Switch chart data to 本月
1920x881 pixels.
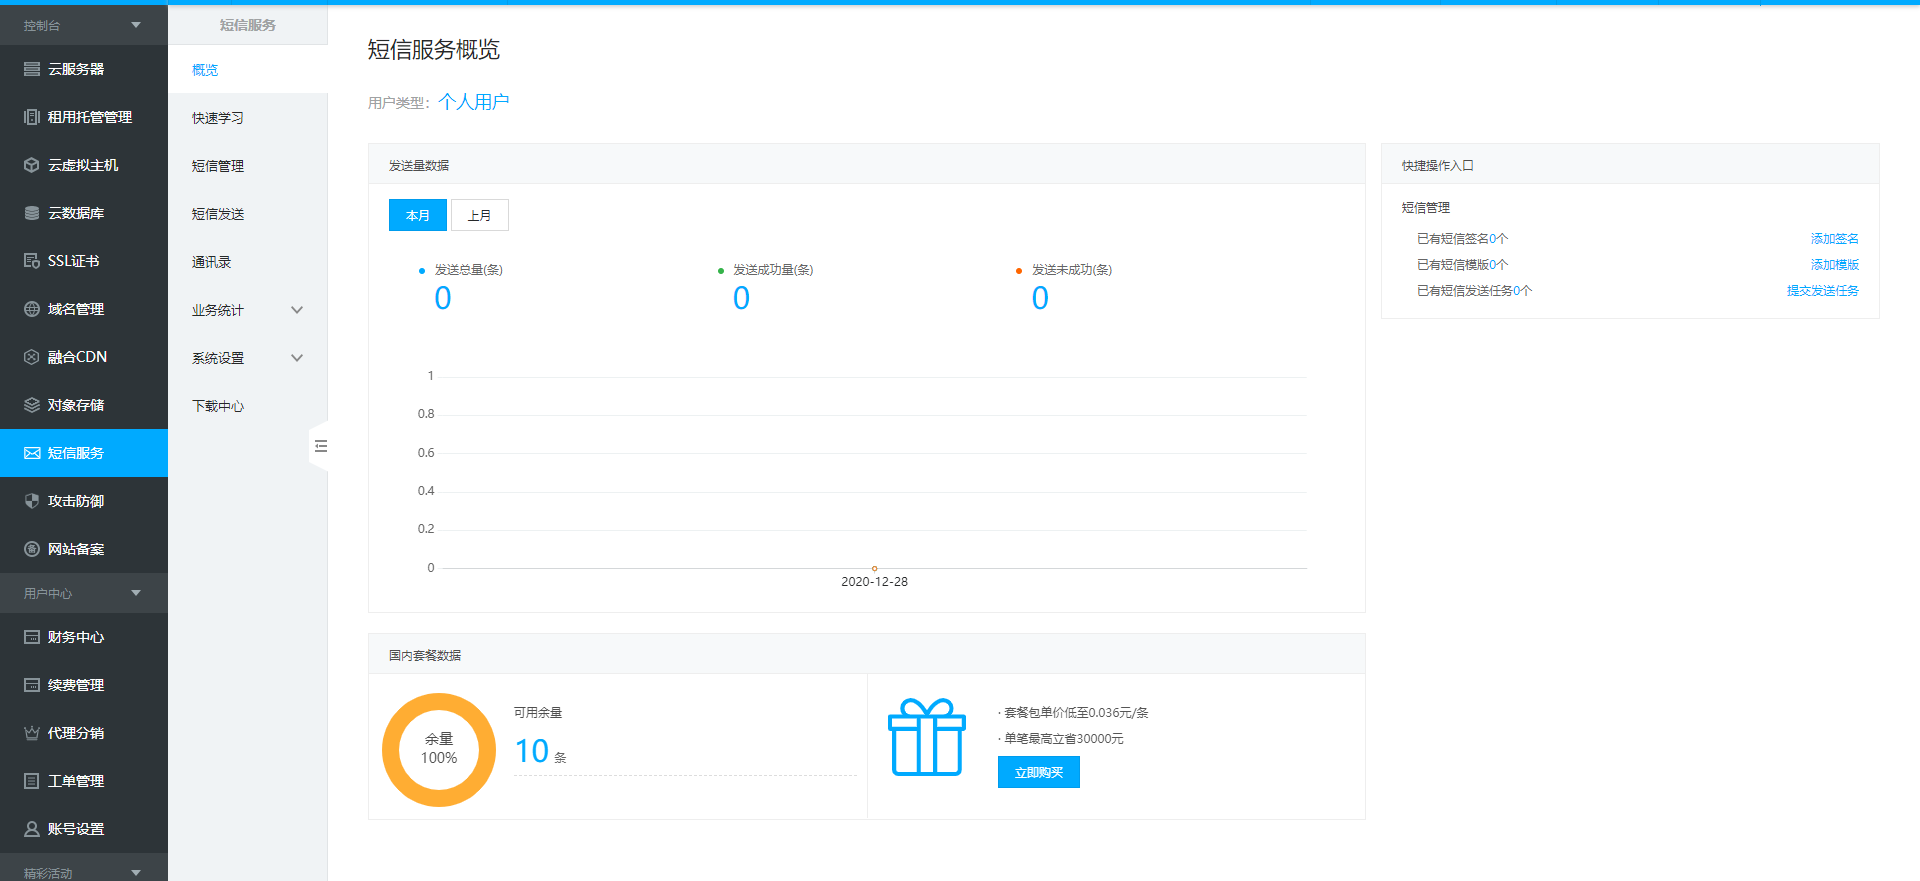[x=417, y=215]
